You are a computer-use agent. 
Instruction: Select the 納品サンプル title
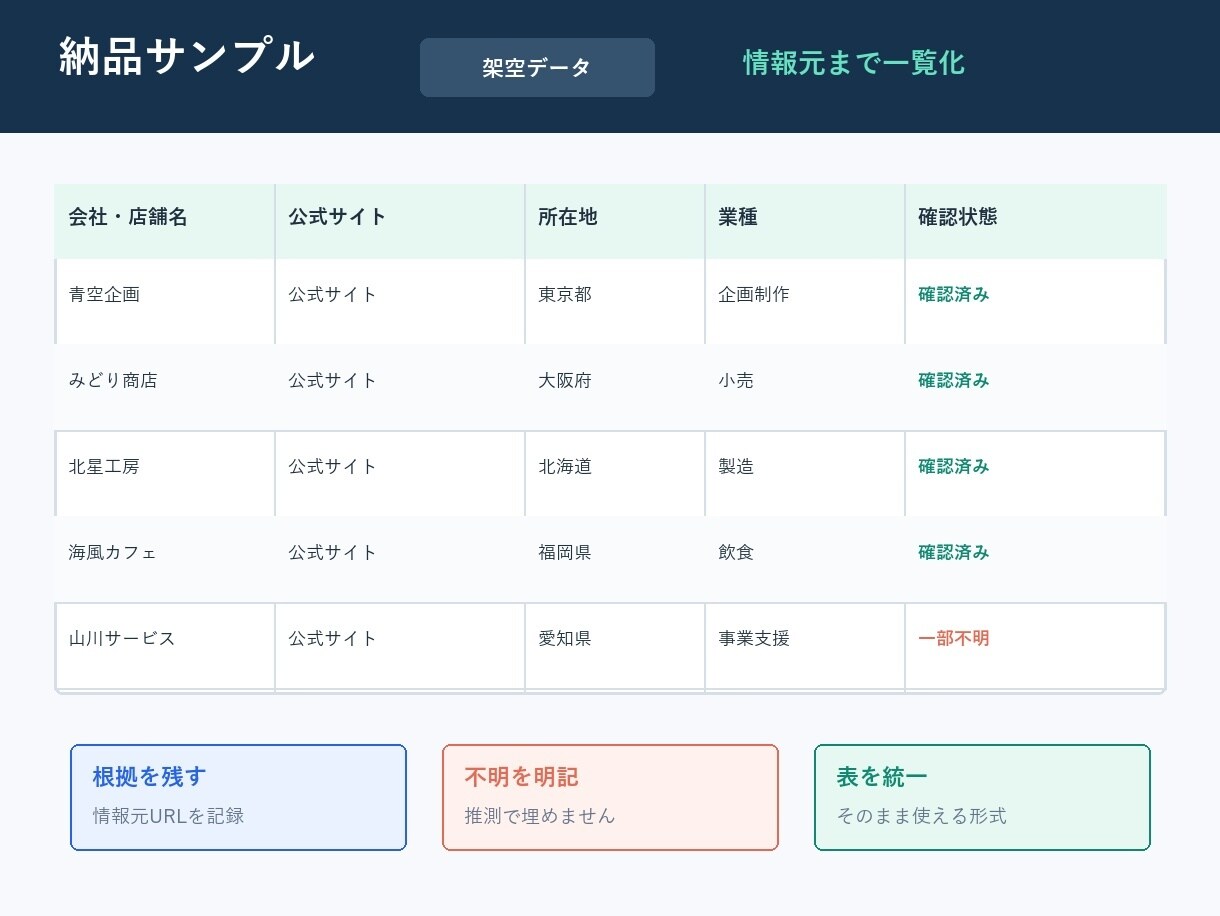coord(187,56)
